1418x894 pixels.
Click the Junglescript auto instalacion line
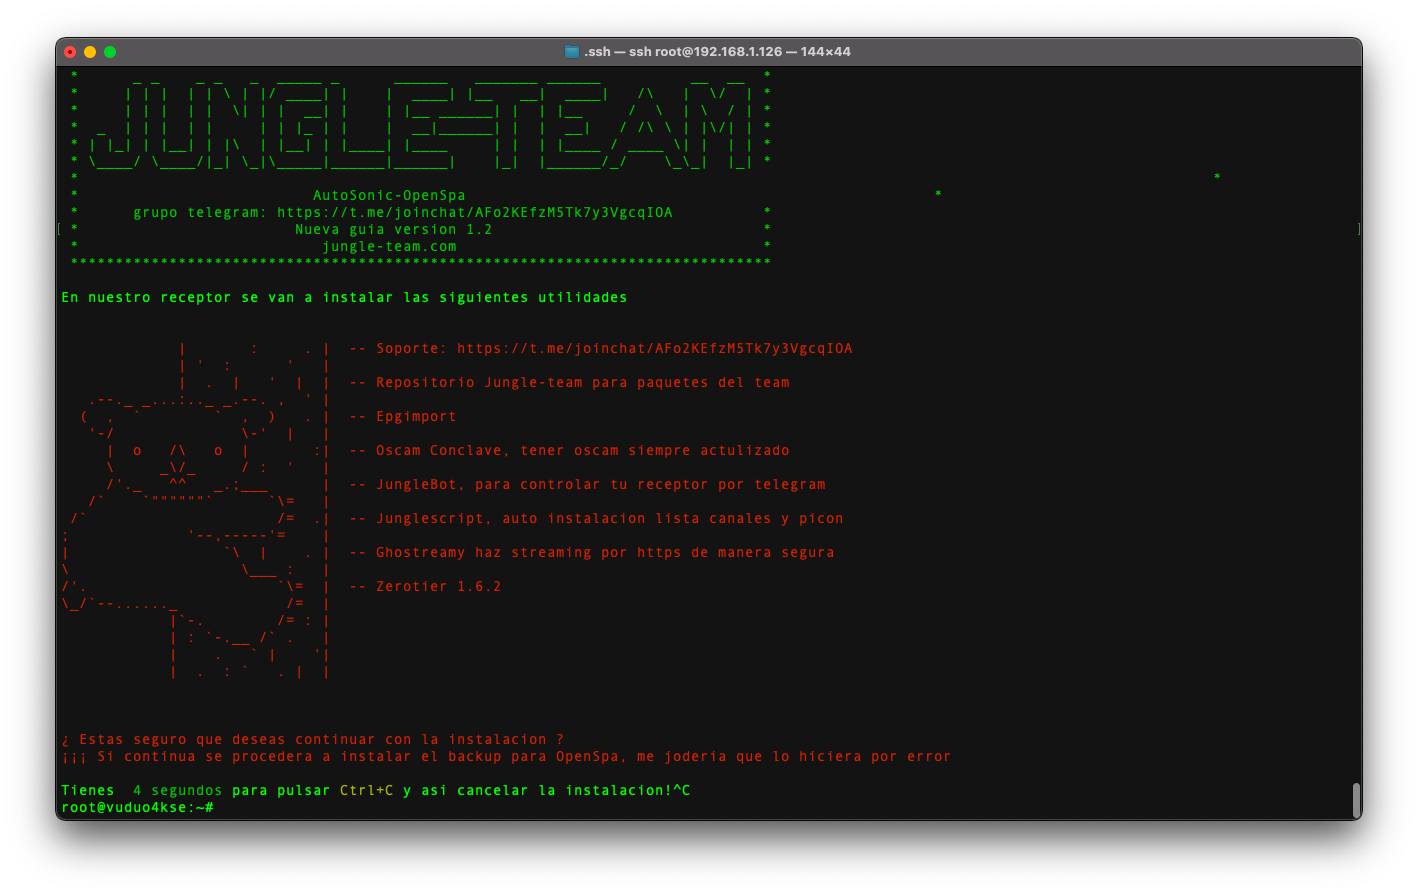(x=609, y=519)
